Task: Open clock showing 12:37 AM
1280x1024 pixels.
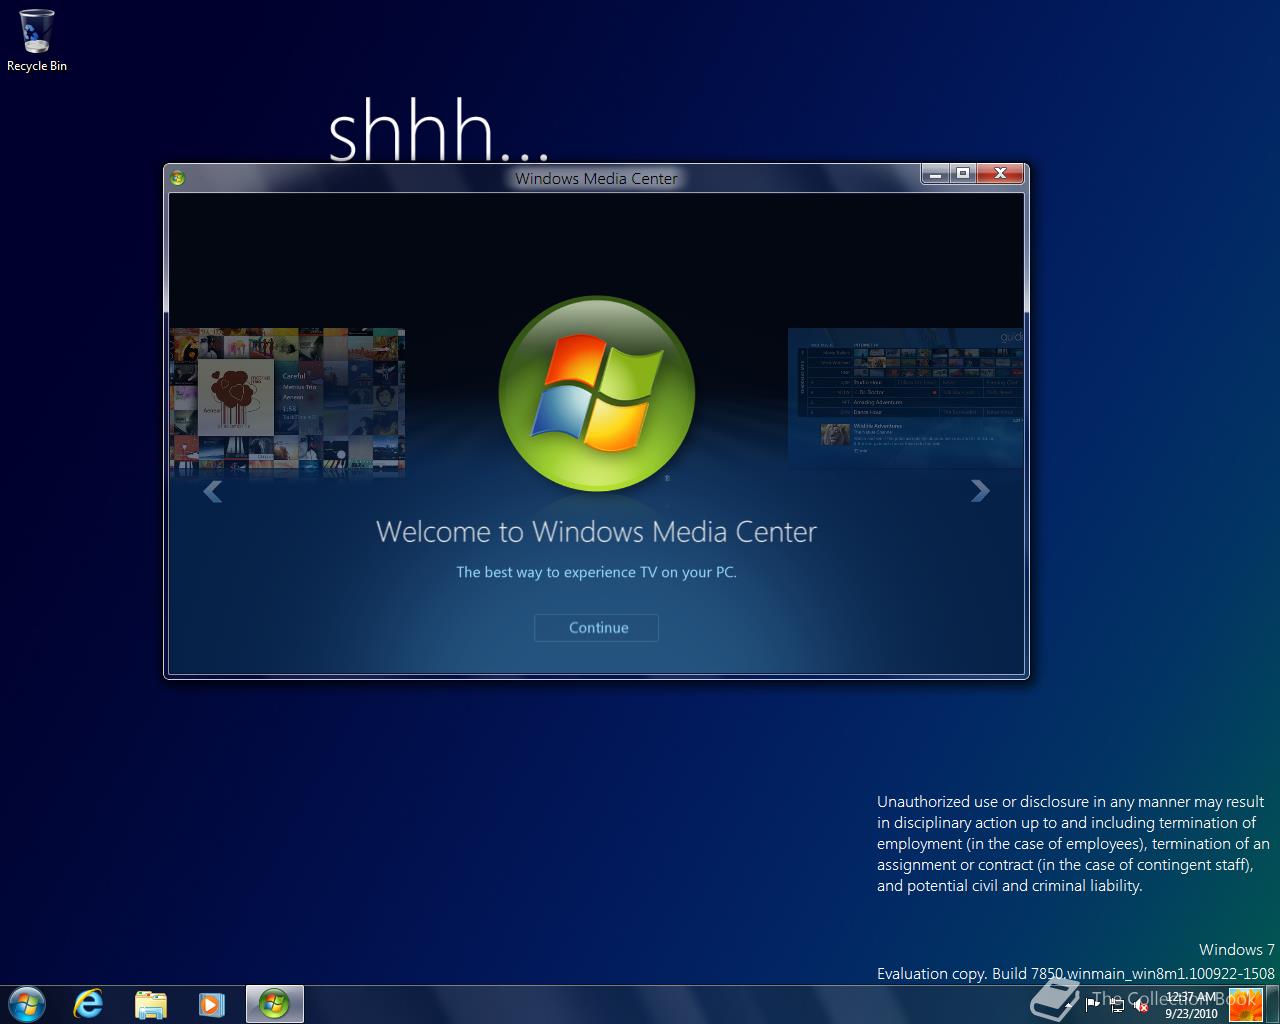Action: 1191,1005
